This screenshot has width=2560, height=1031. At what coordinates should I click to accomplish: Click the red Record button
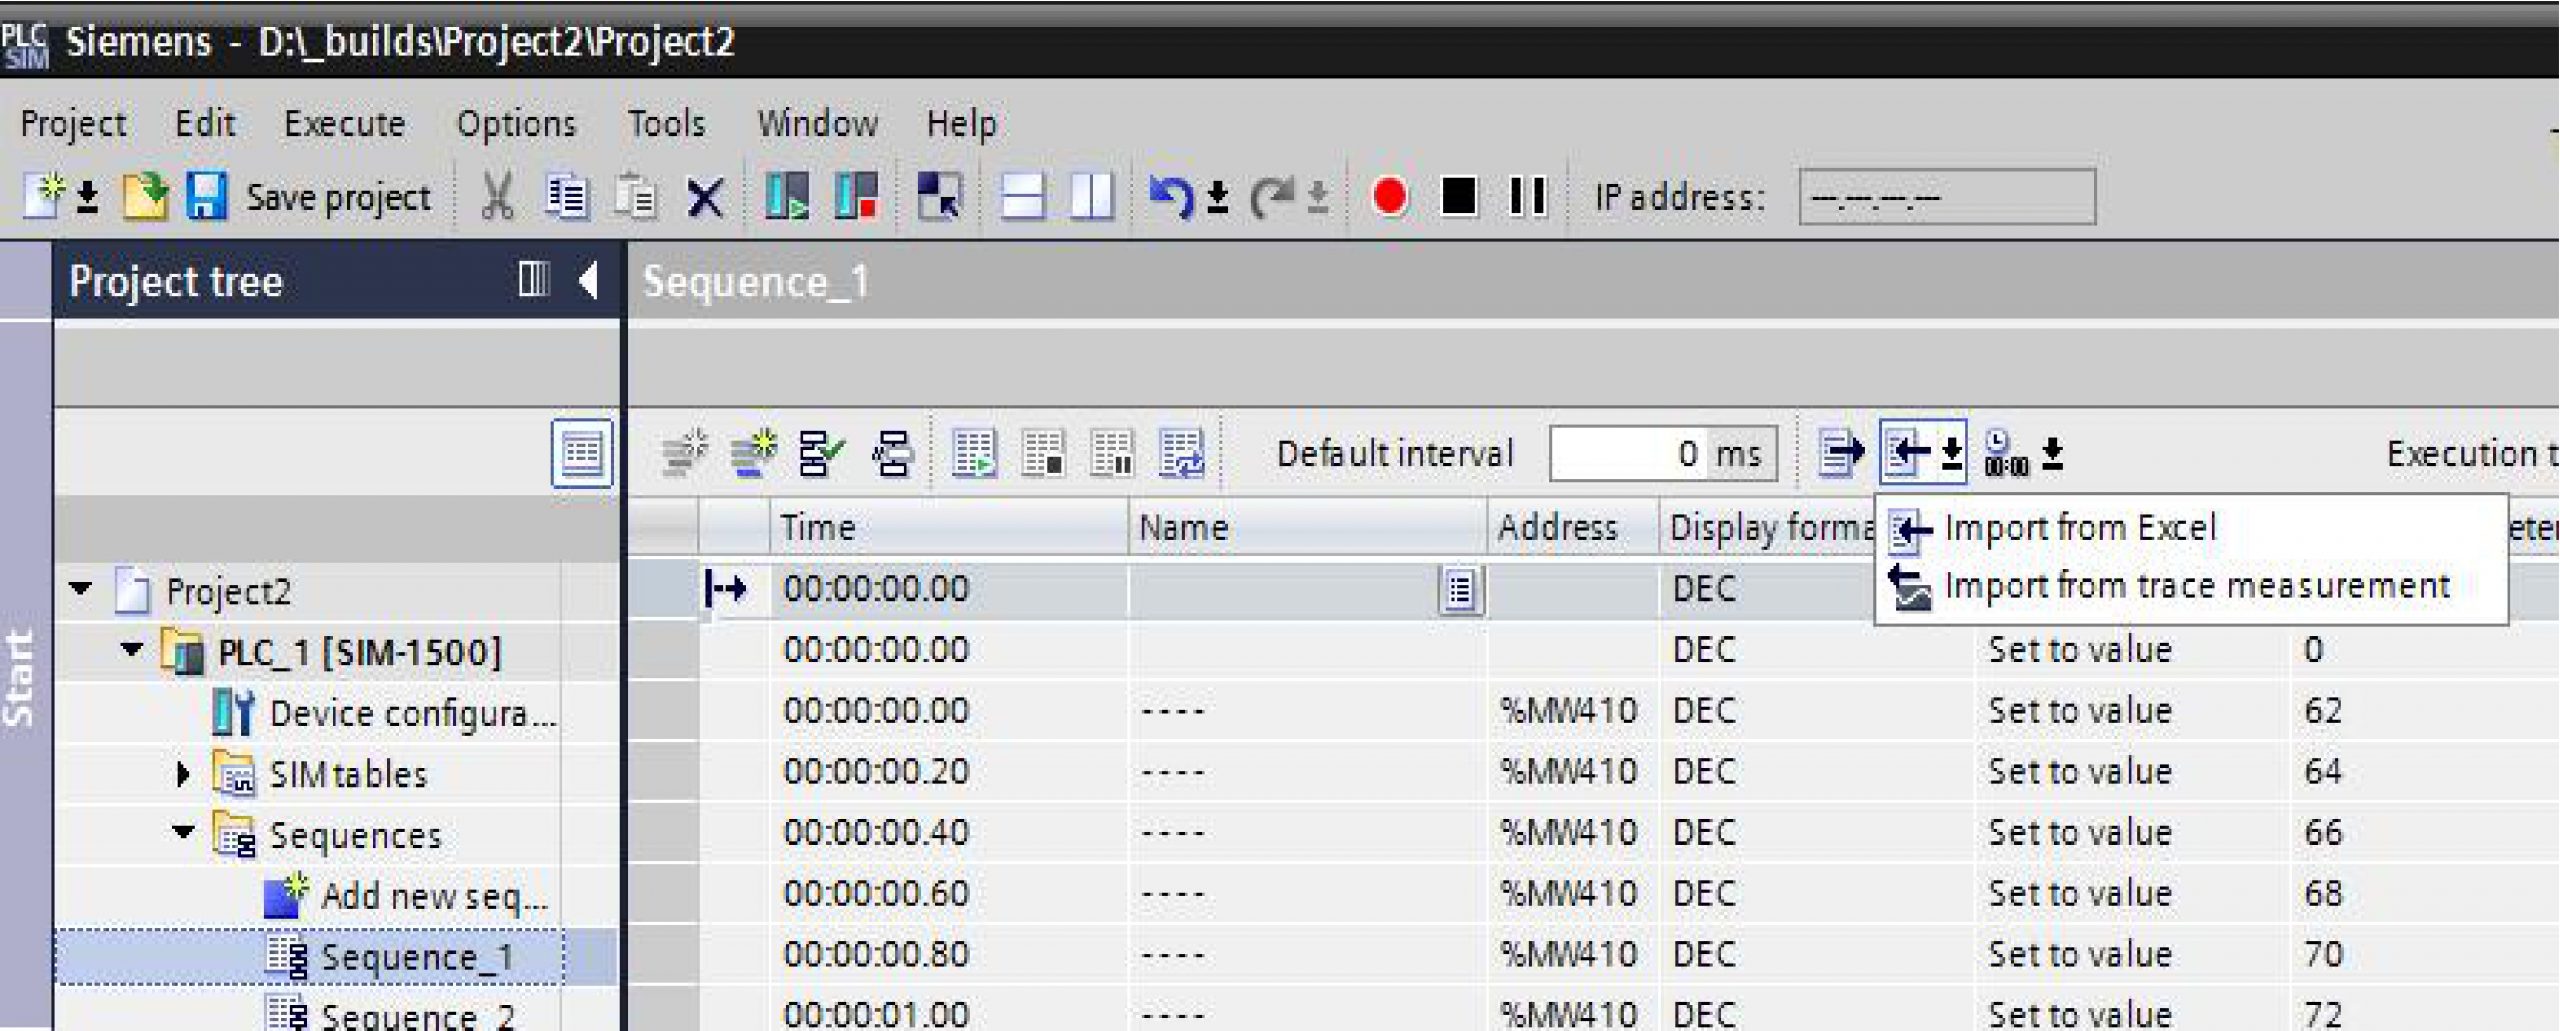click(1389, 196)
